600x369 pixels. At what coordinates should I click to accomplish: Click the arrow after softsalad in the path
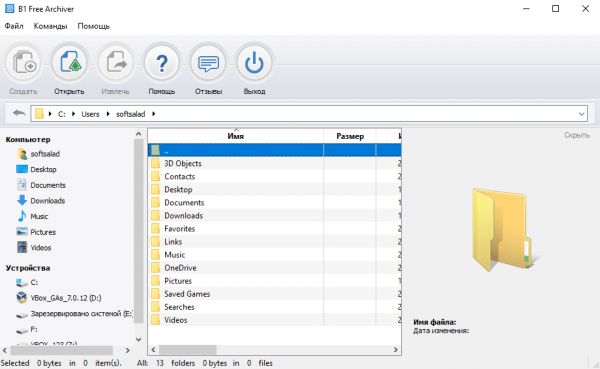point(153,114)
